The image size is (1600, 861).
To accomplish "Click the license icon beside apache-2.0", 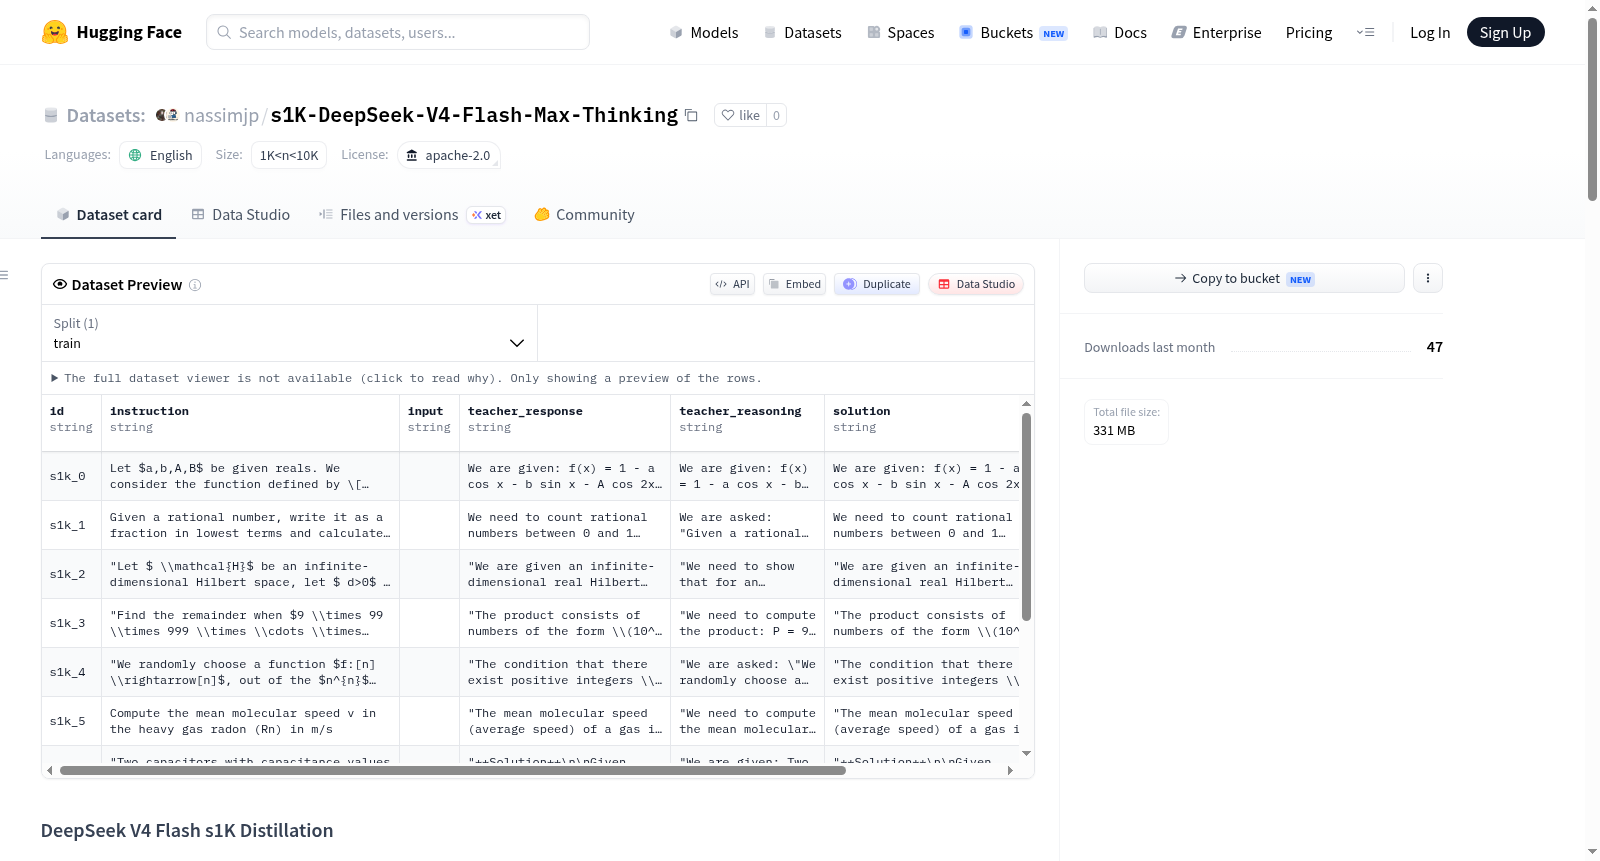I will tap(412, 155).
